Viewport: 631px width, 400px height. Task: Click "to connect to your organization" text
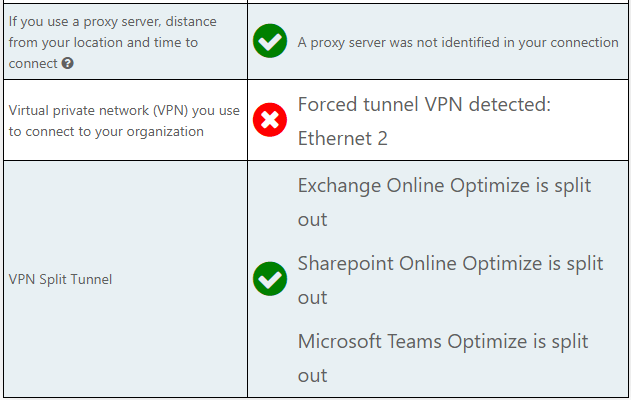(x=104, y=131)
